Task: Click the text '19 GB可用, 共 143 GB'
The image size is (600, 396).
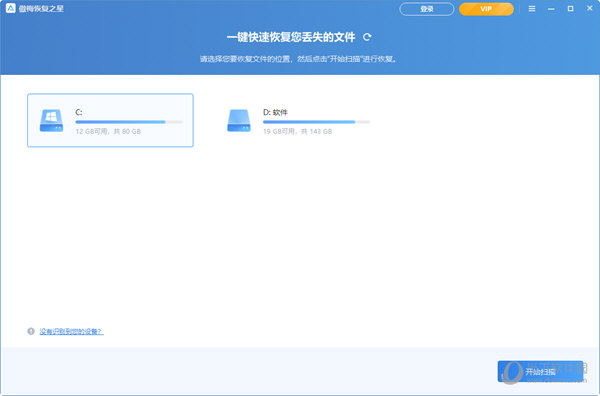Action: click(297, 132)
